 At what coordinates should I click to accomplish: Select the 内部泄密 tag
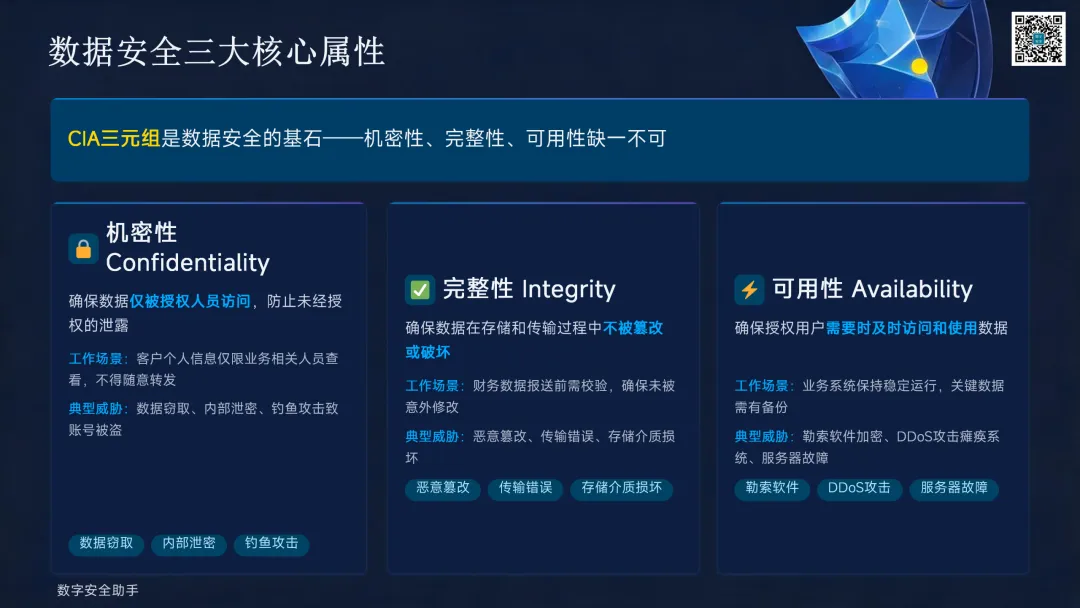click(189, 543)
